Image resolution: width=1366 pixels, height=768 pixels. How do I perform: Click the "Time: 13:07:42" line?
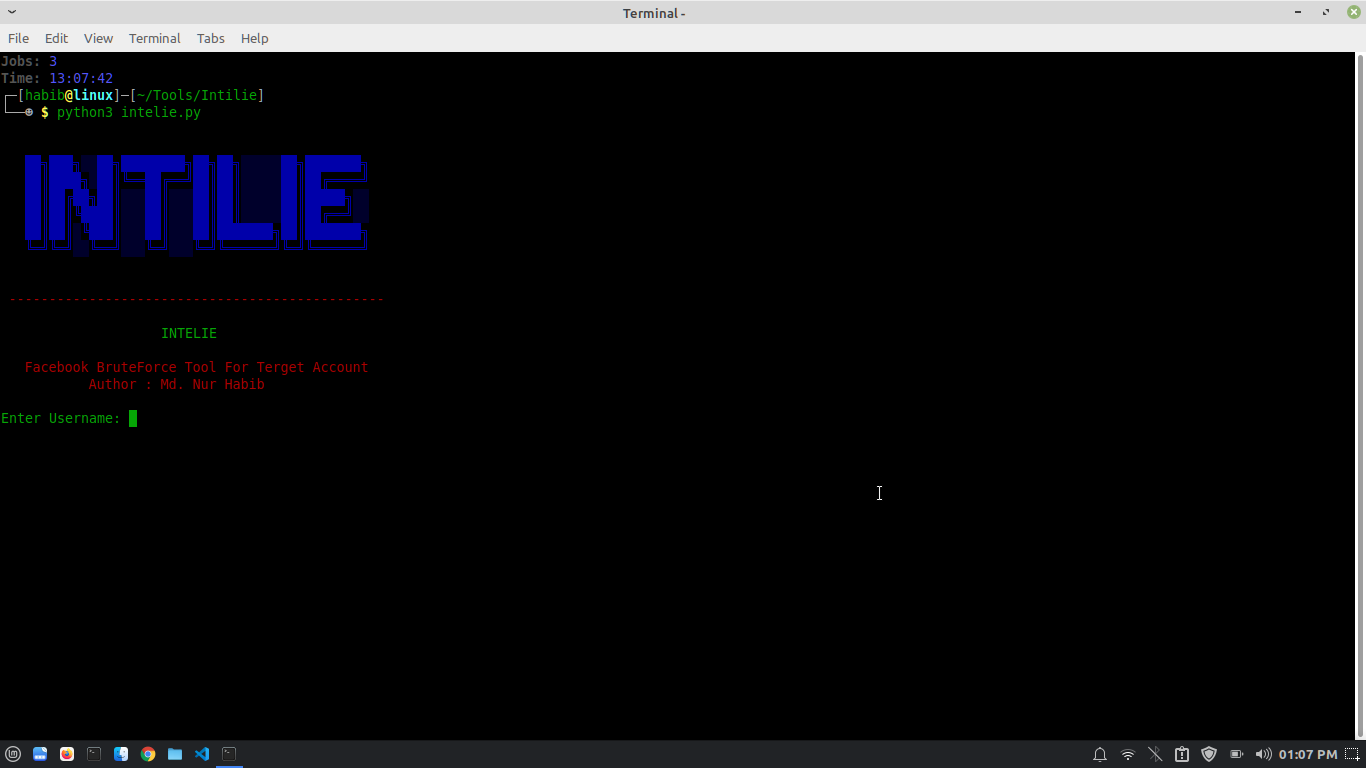tap(57, 78)
